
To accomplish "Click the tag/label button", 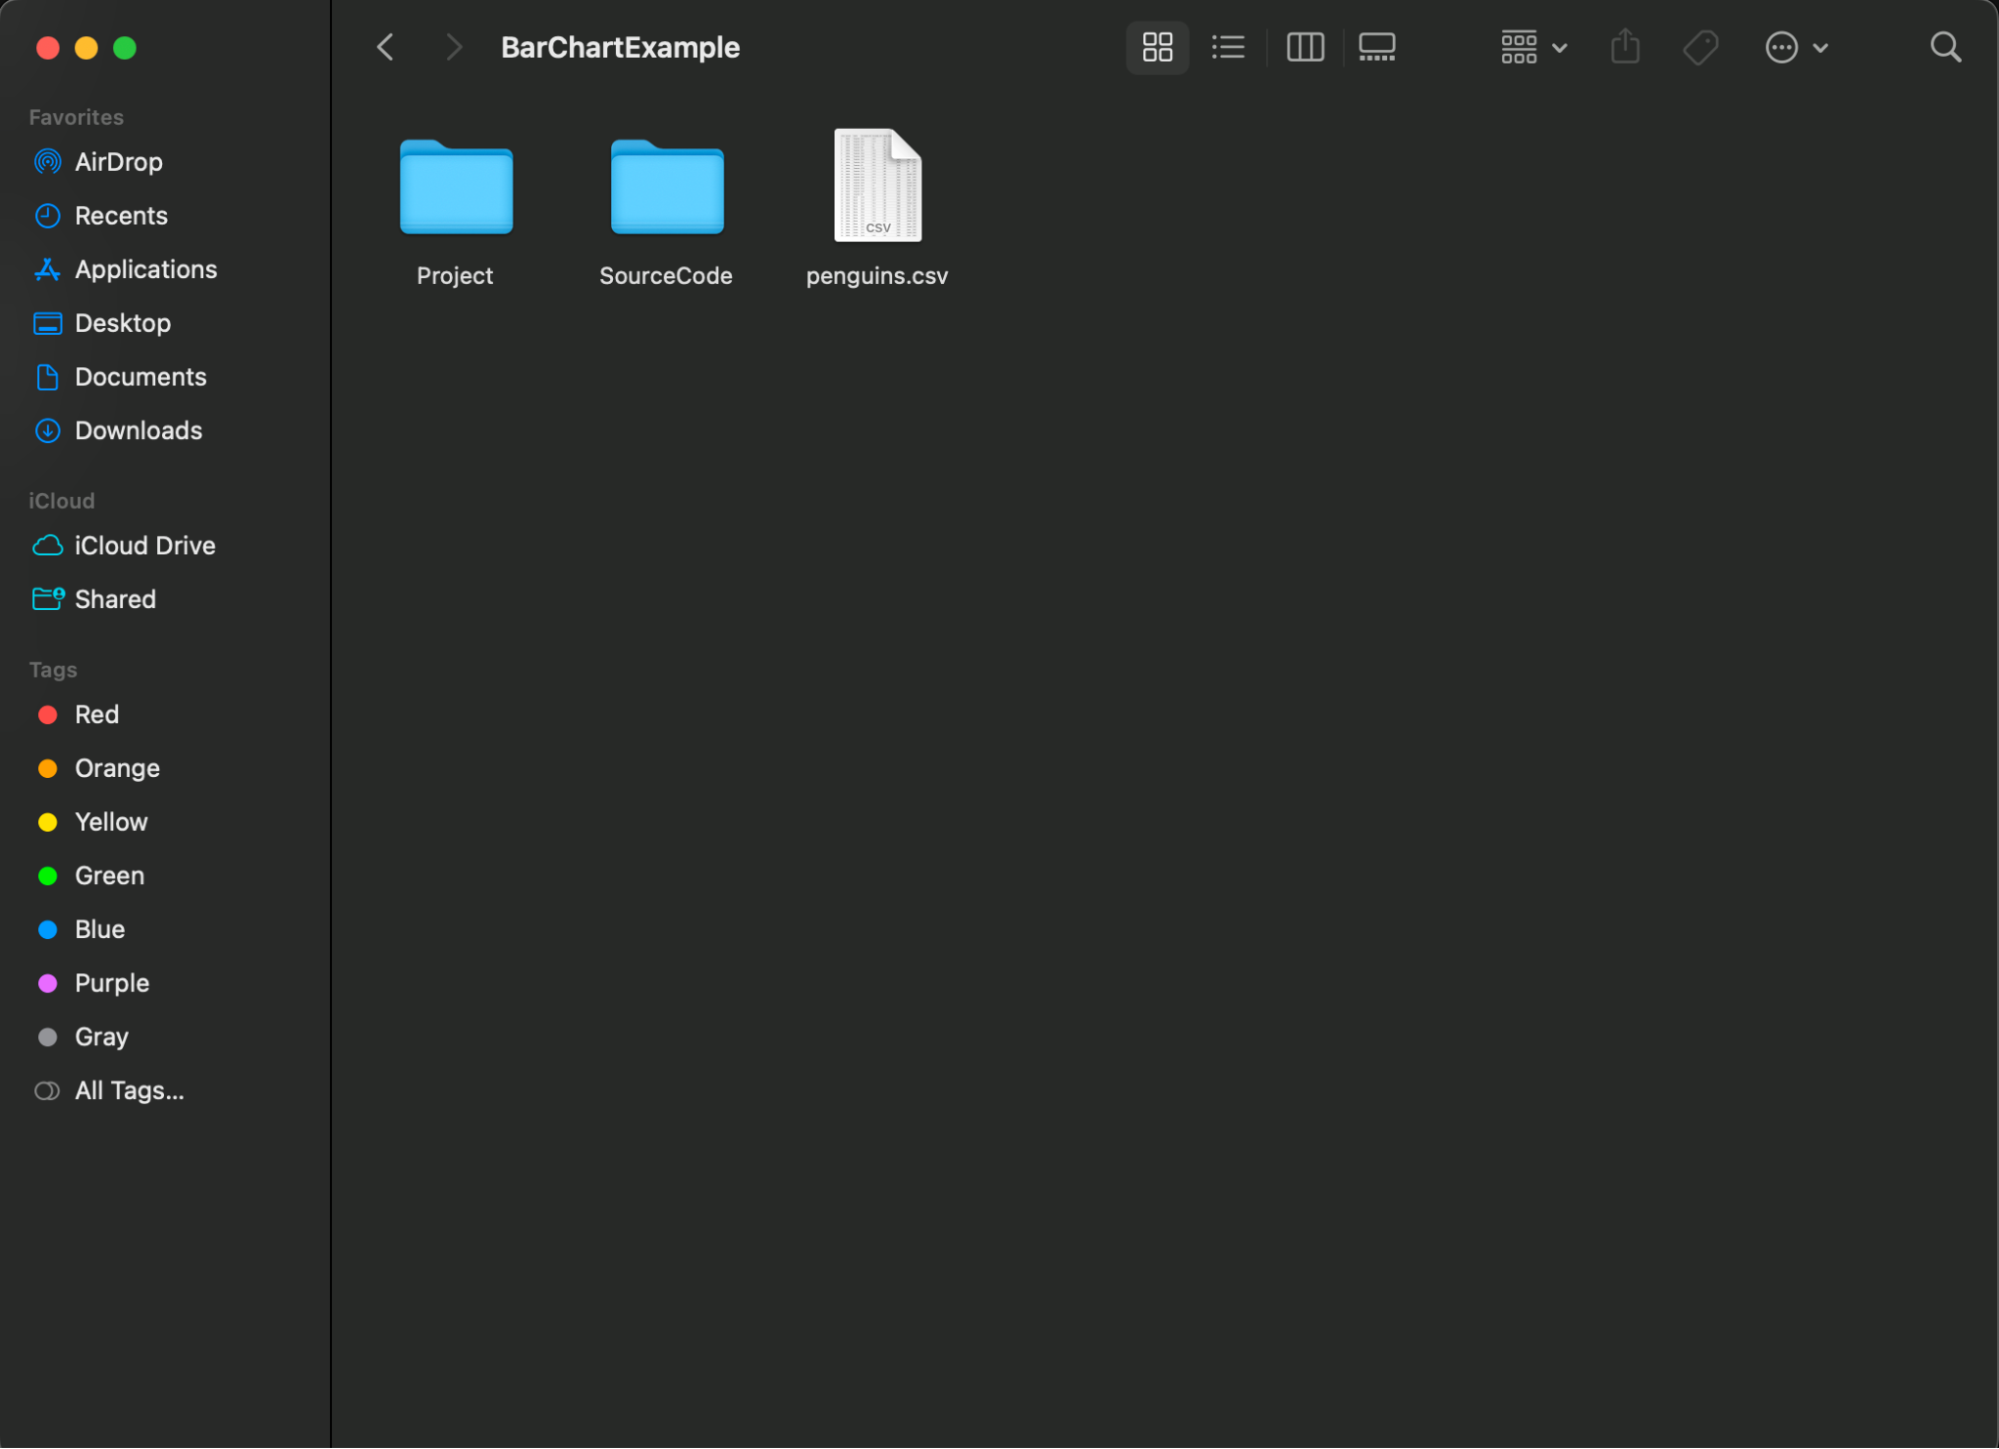I will pos(1699,45).
